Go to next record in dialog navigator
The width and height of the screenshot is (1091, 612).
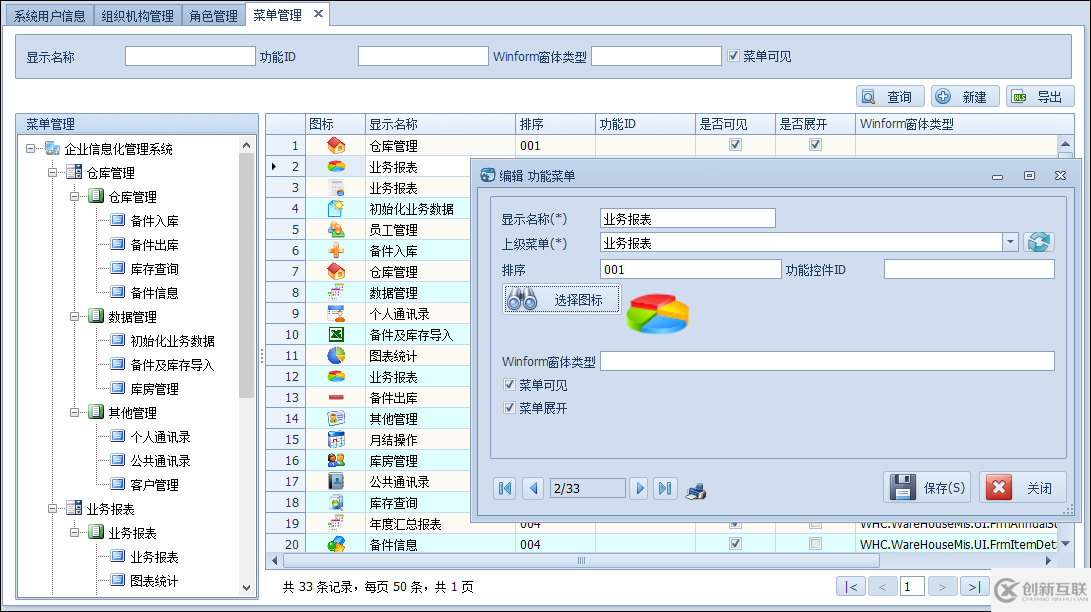pos(639,488)
